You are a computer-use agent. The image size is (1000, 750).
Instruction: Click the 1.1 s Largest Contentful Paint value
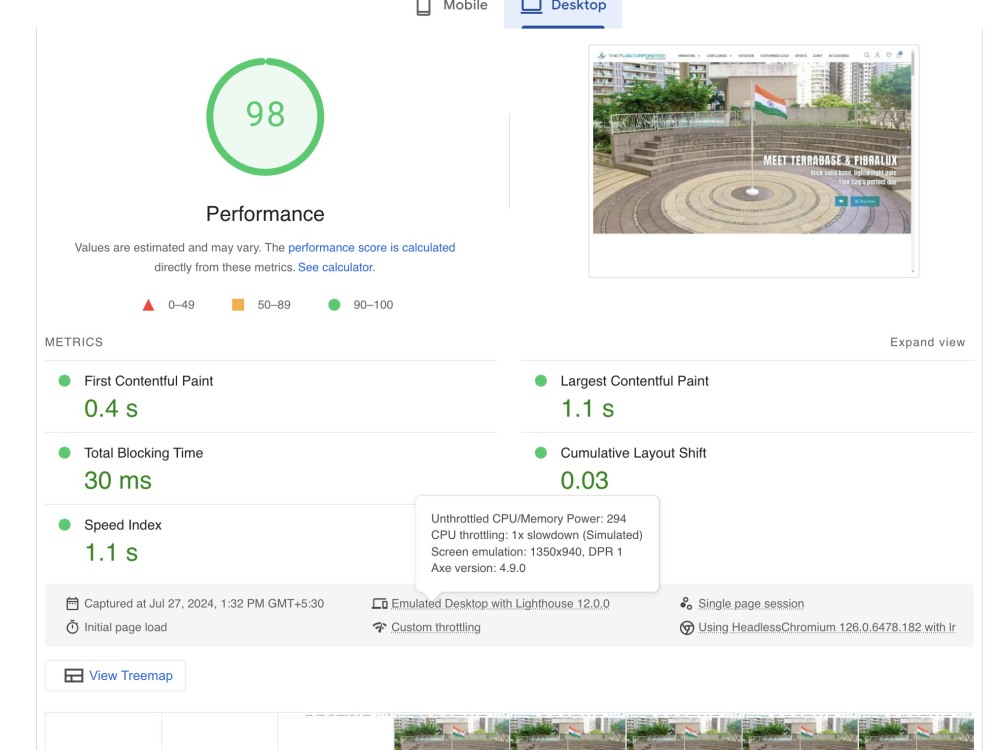coord(587,409)
